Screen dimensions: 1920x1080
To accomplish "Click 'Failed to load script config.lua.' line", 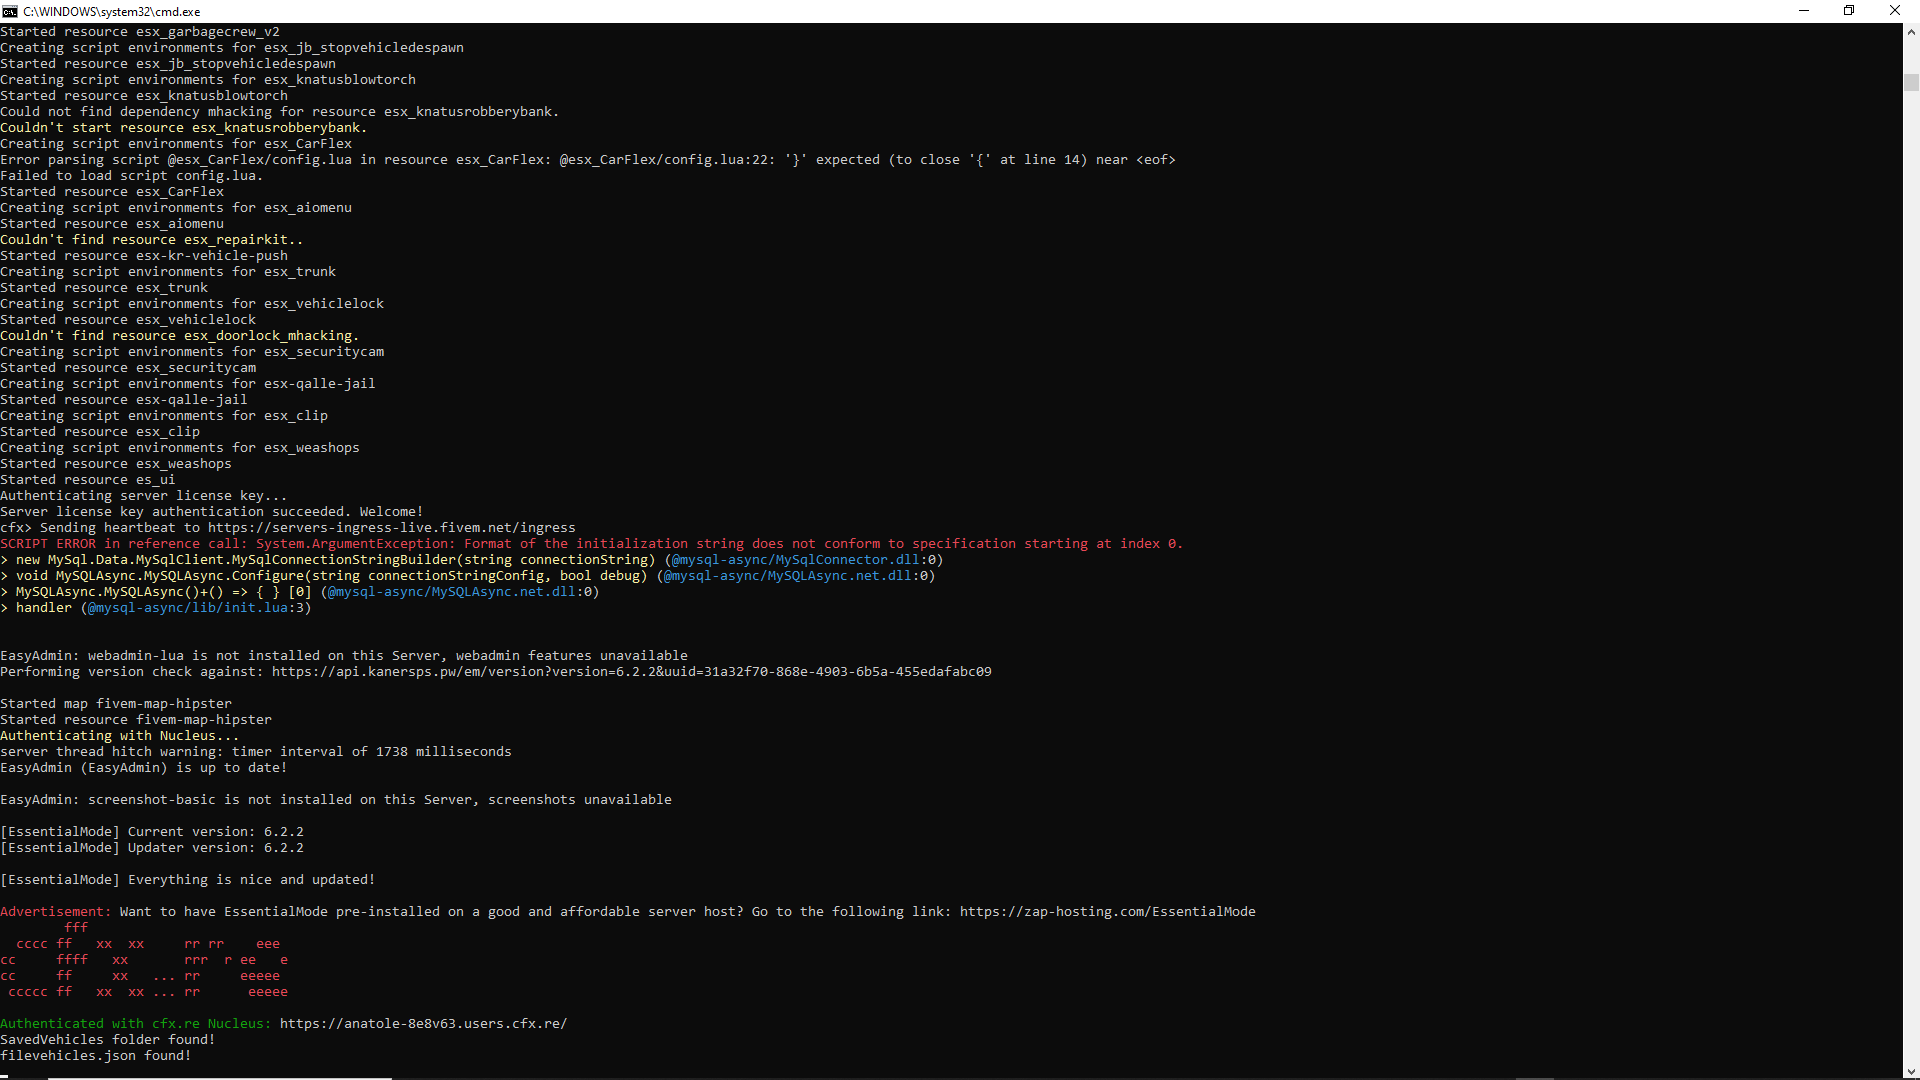I will (131, 176).
